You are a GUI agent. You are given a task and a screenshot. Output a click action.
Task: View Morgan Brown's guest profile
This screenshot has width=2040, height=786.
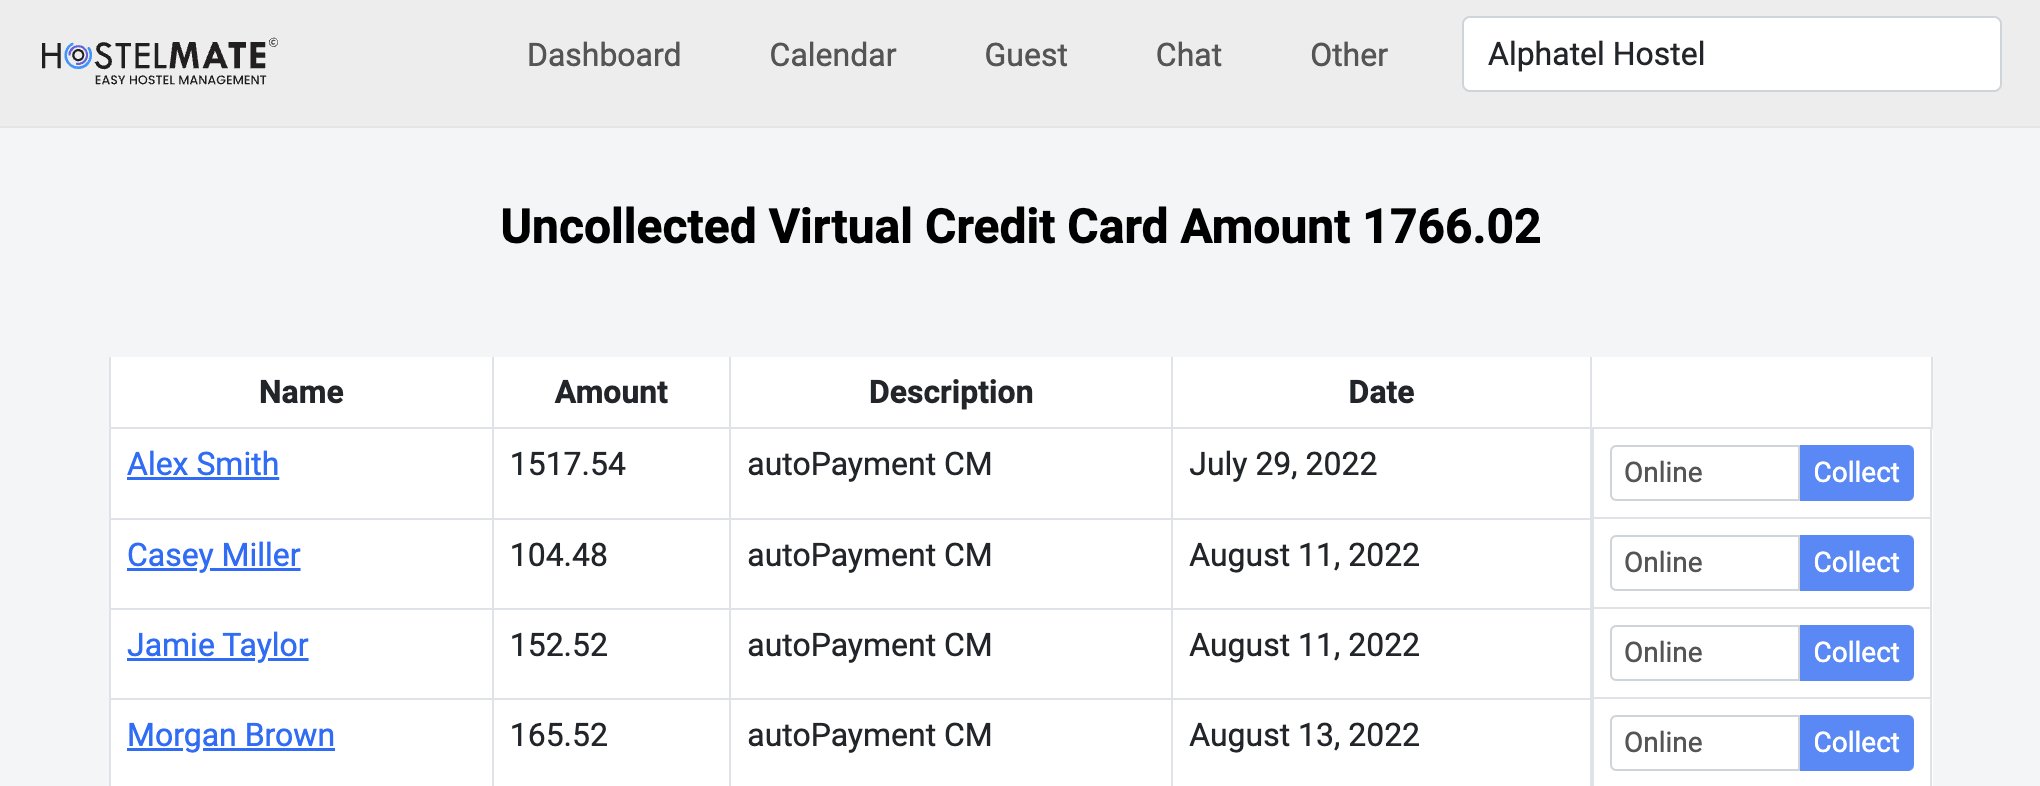point(231,735)
